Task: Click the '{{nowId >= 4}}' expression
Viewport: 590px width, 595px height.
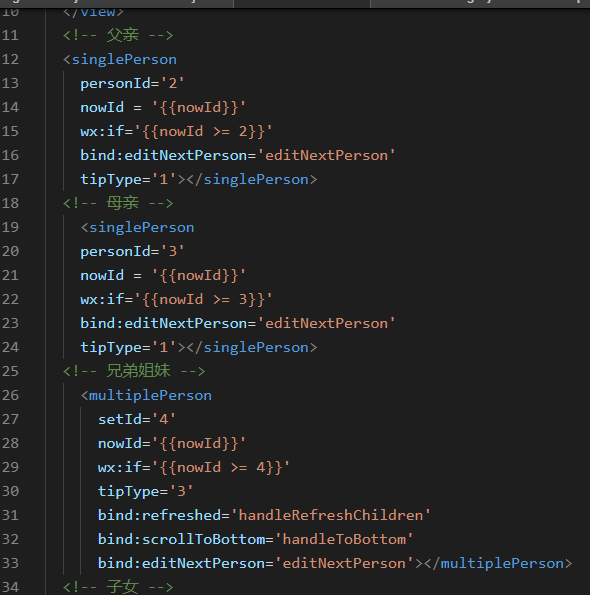Action: [221, 467]
